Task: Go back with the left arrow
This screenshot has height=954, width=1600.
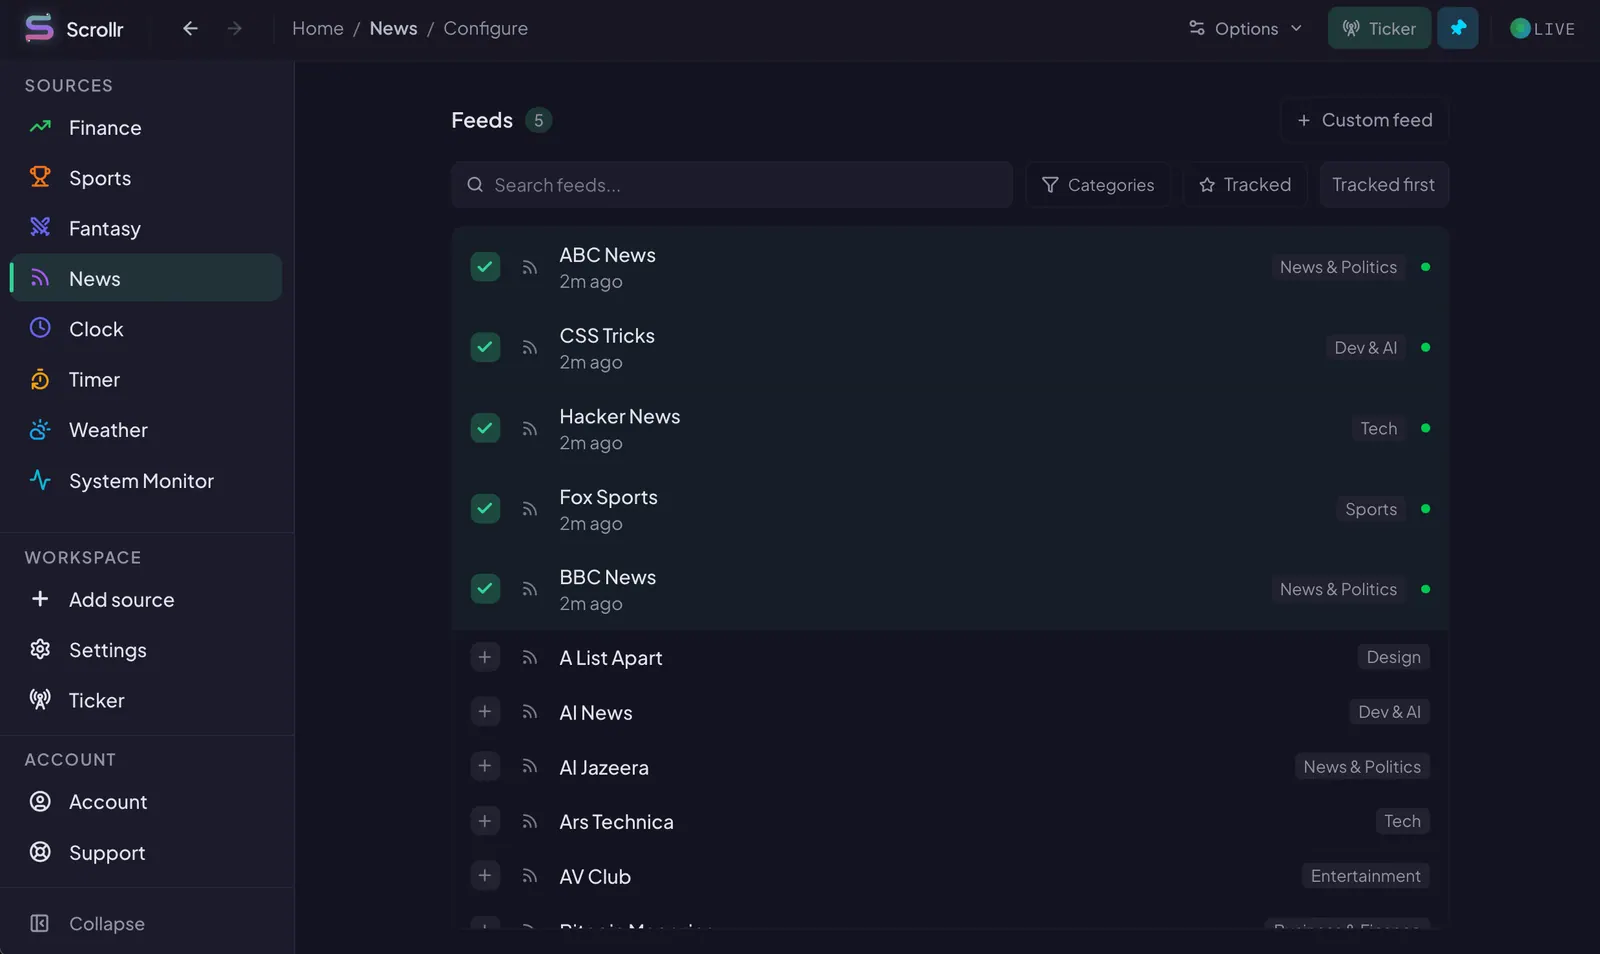Action: (190, 28)
